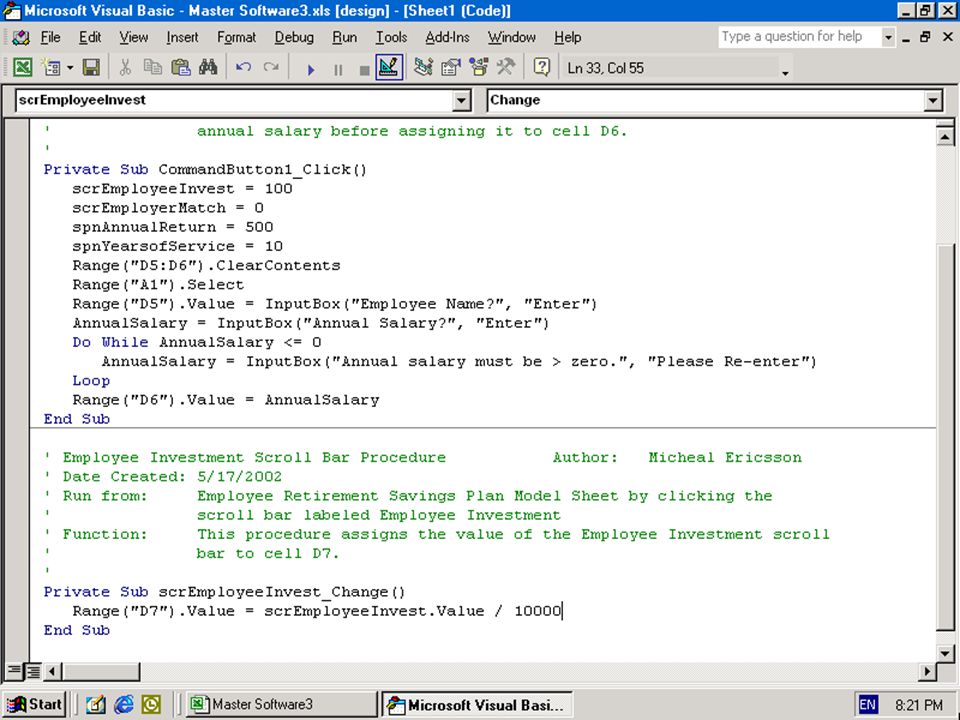Toggle Design Mode icon in toolbar
Screen dimensions: 960x720
[x=389, y=67]
